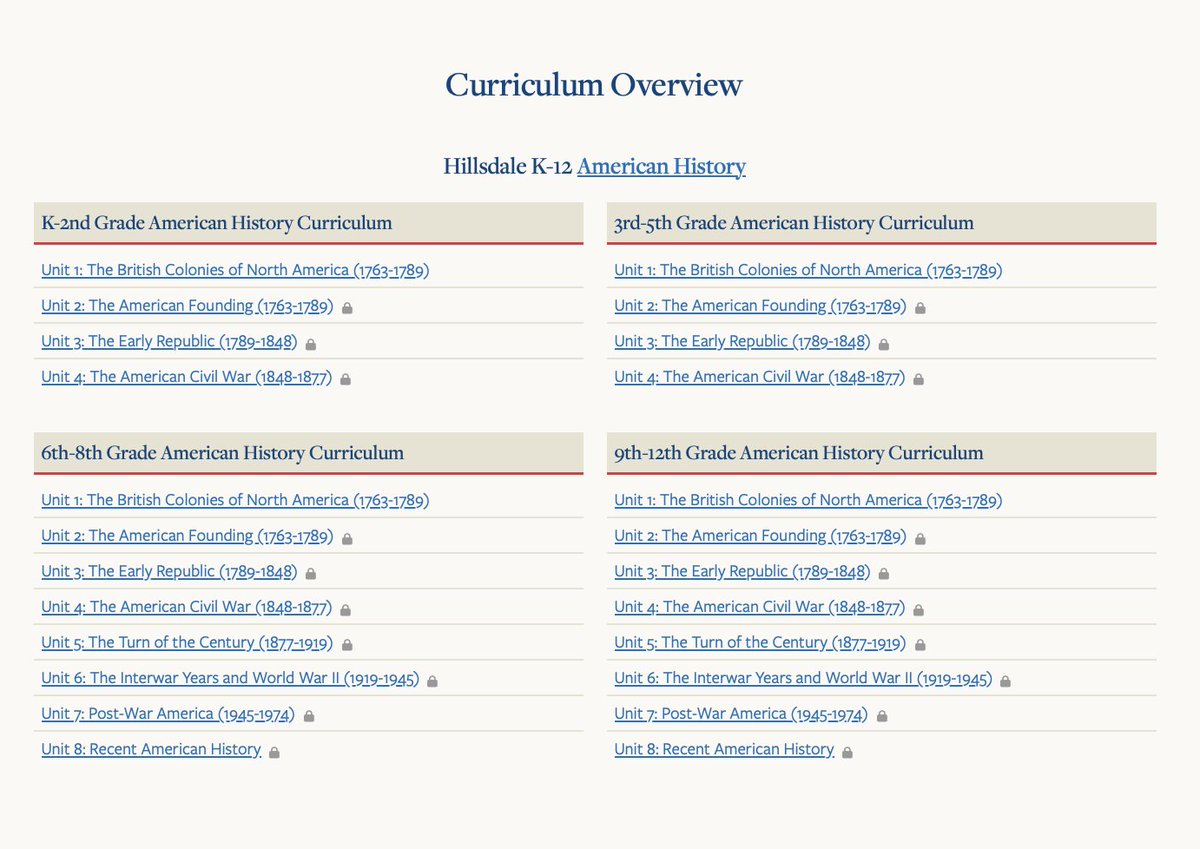Click the lock icon beside 3rd-5th Grade Unit 3
Screen dimensions: 1200x849
(884, 344)
